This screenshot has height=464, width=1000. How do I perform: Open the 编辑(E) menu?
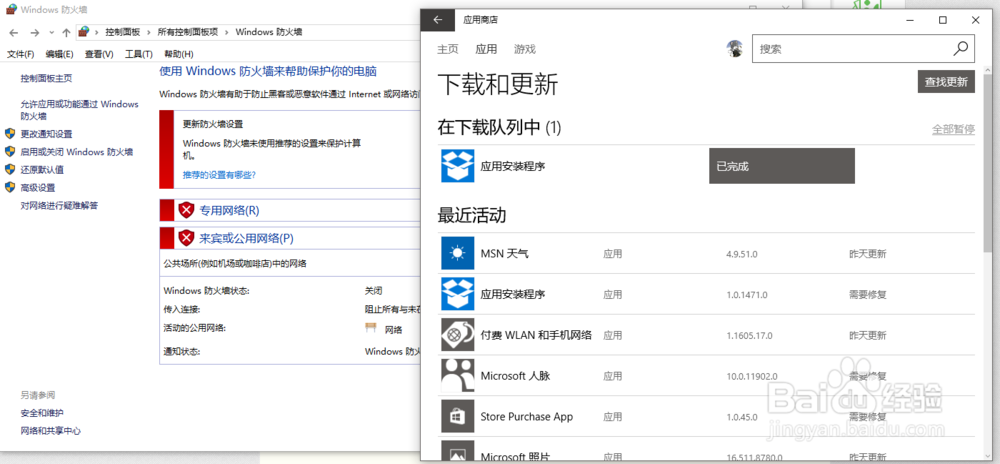coord(59,54)
